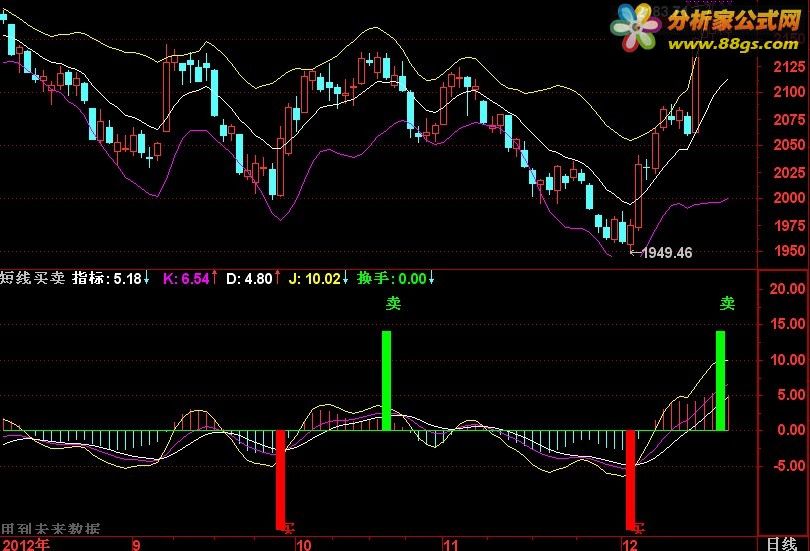Click the 2050 price axis value
The height and width of the screenshot is (551, 810).
(789, 145)
